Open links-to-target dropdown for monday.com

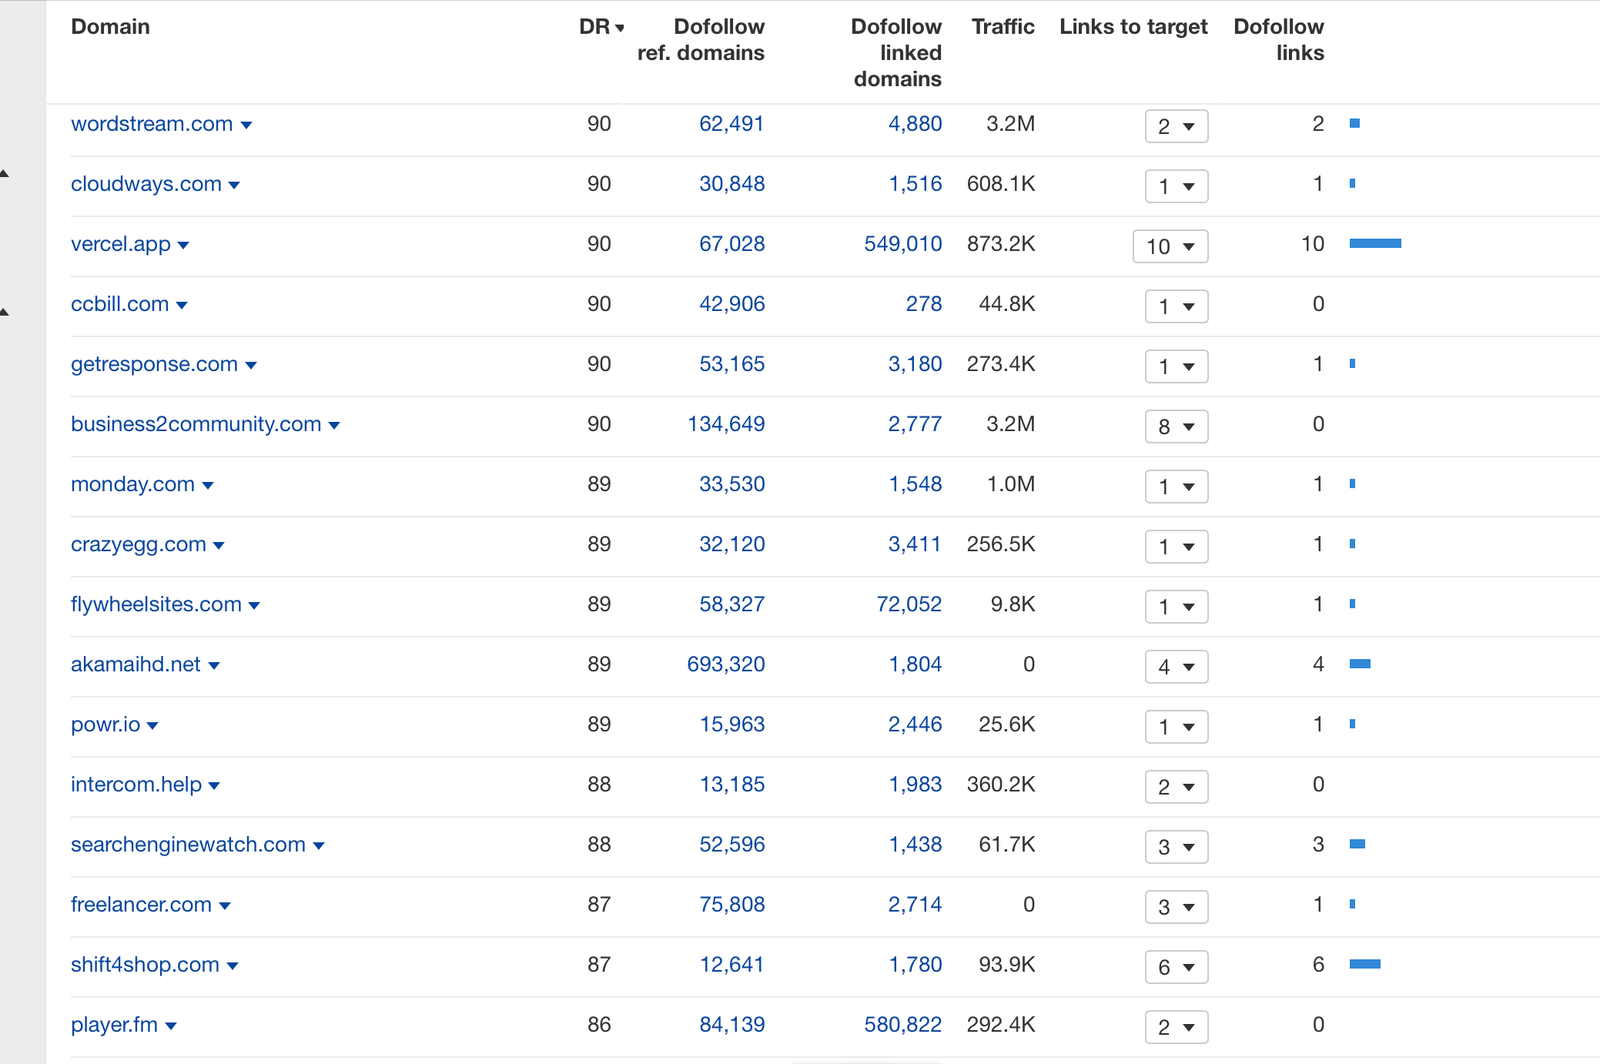(1176, 486)
